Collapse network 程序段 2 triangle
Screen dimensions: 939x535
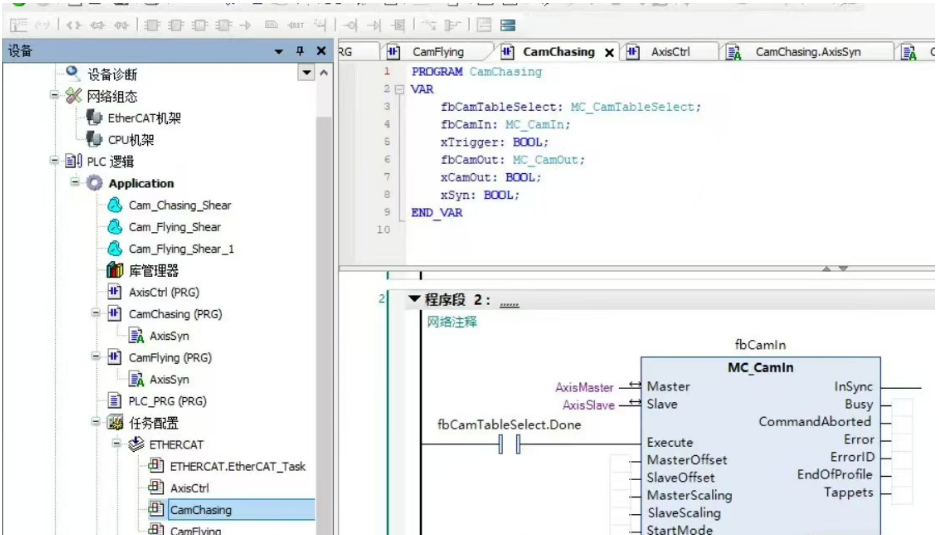tap(413, 299)
